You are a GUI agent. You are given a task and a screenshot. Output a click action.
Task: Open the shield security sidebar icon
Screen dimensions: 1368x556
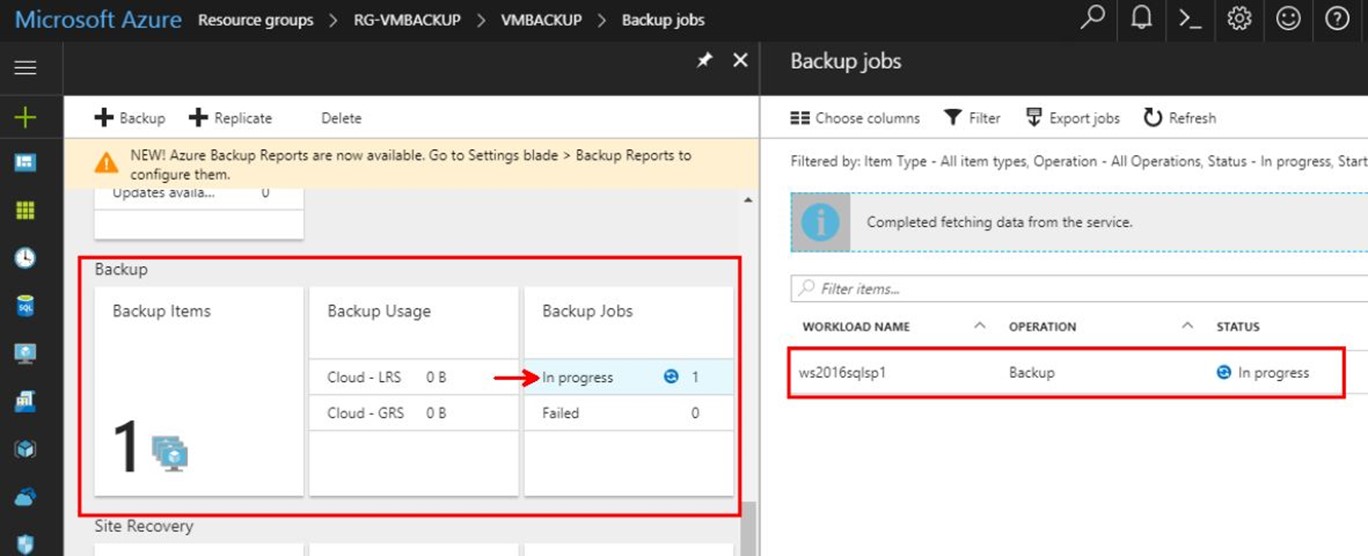point(25,543)
